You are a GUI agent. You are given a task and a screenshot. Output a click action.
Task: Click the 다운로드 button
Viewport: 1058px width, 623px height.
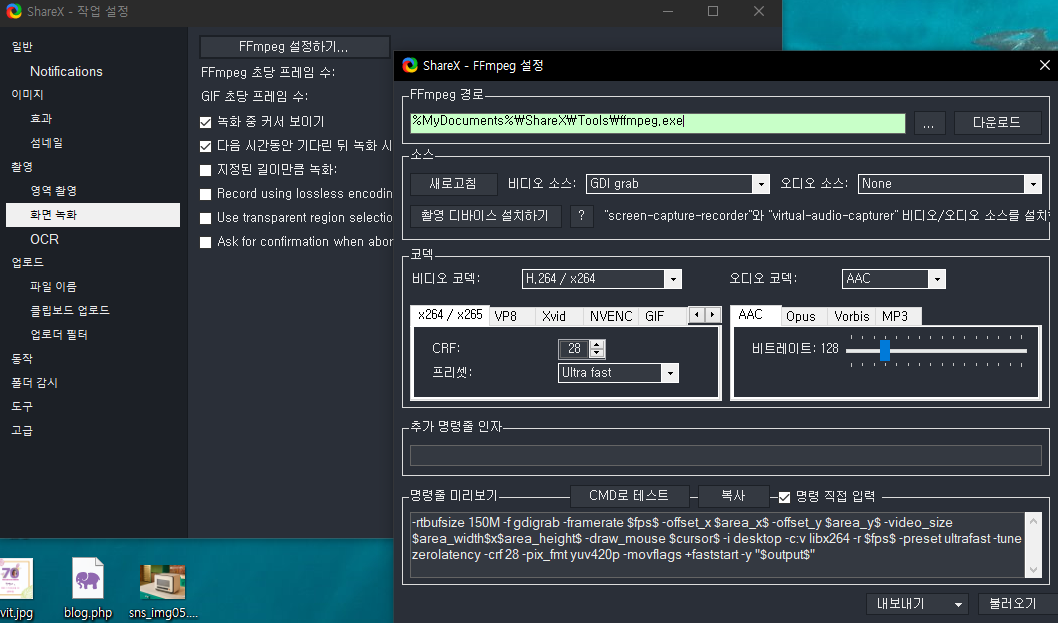click(997, 123)
